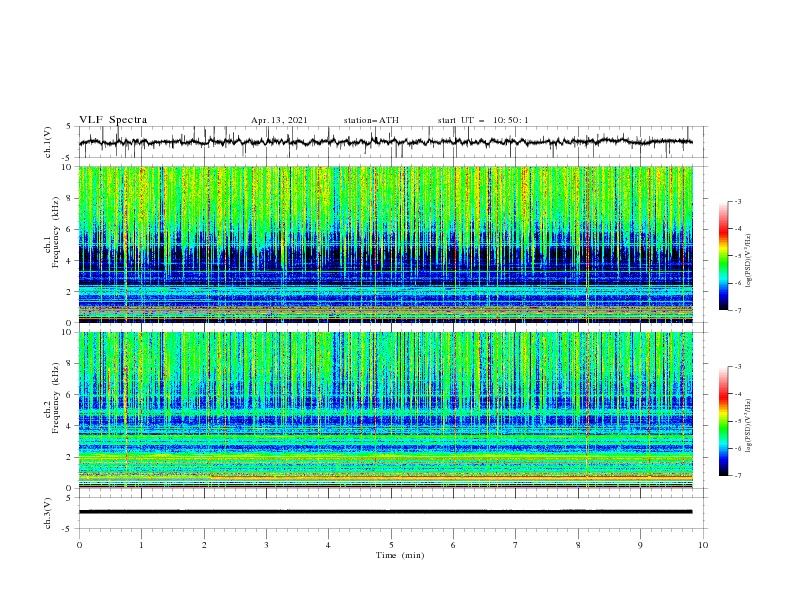Click the ch.2 PSD color bar
Viewport: 792px width, 612px height.
click(723, 421)
